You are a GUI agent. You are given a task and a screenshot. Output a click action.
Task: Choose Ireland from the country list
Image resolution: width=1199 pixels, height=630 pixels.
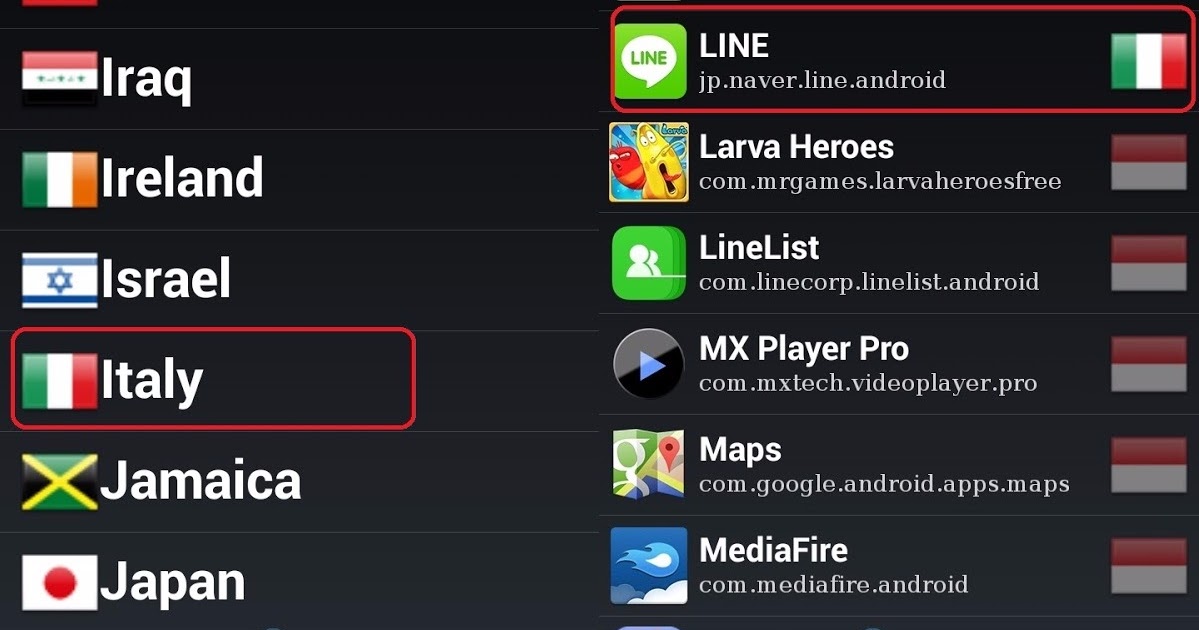coord(299,179)
